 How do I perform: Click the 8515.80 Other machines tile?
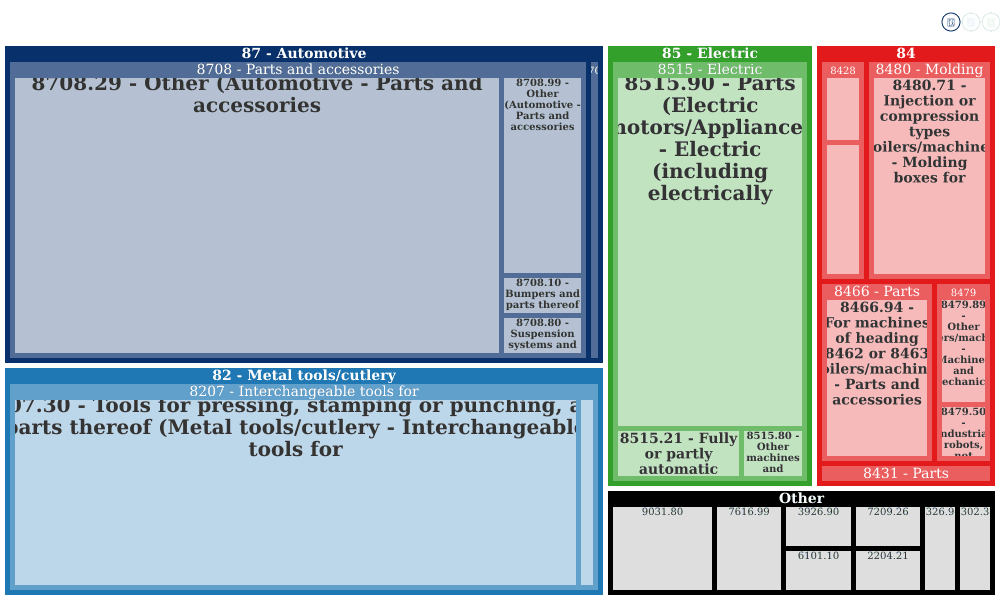coord(772,454)
